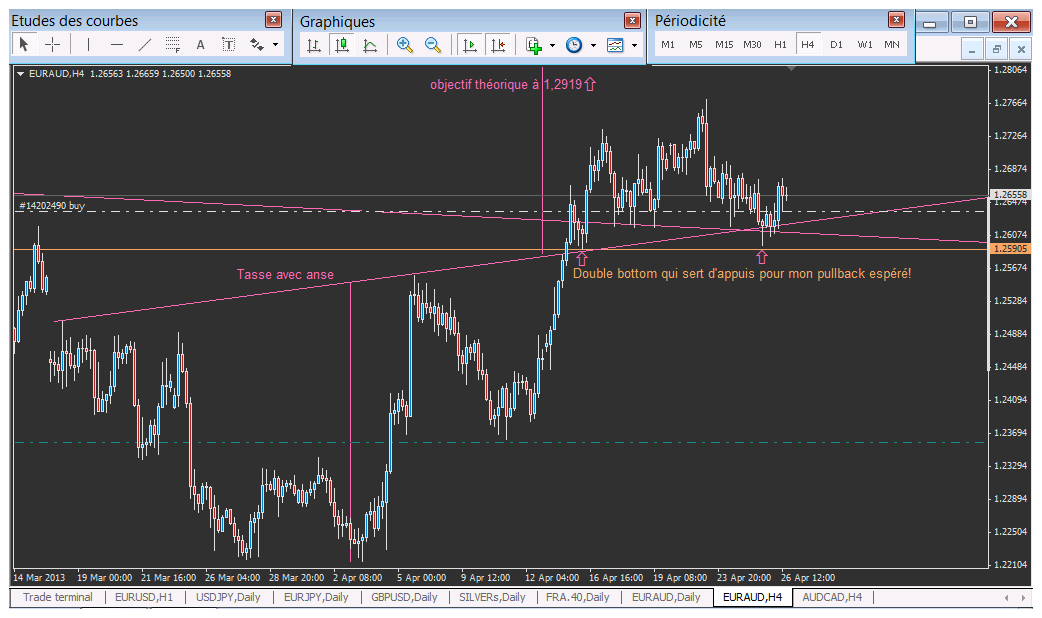This screenshot has height=618, width=1042.
Task: Switch to EURJPY,Daily chart tab
Action: pyautogui.click(x=316, y=597)
